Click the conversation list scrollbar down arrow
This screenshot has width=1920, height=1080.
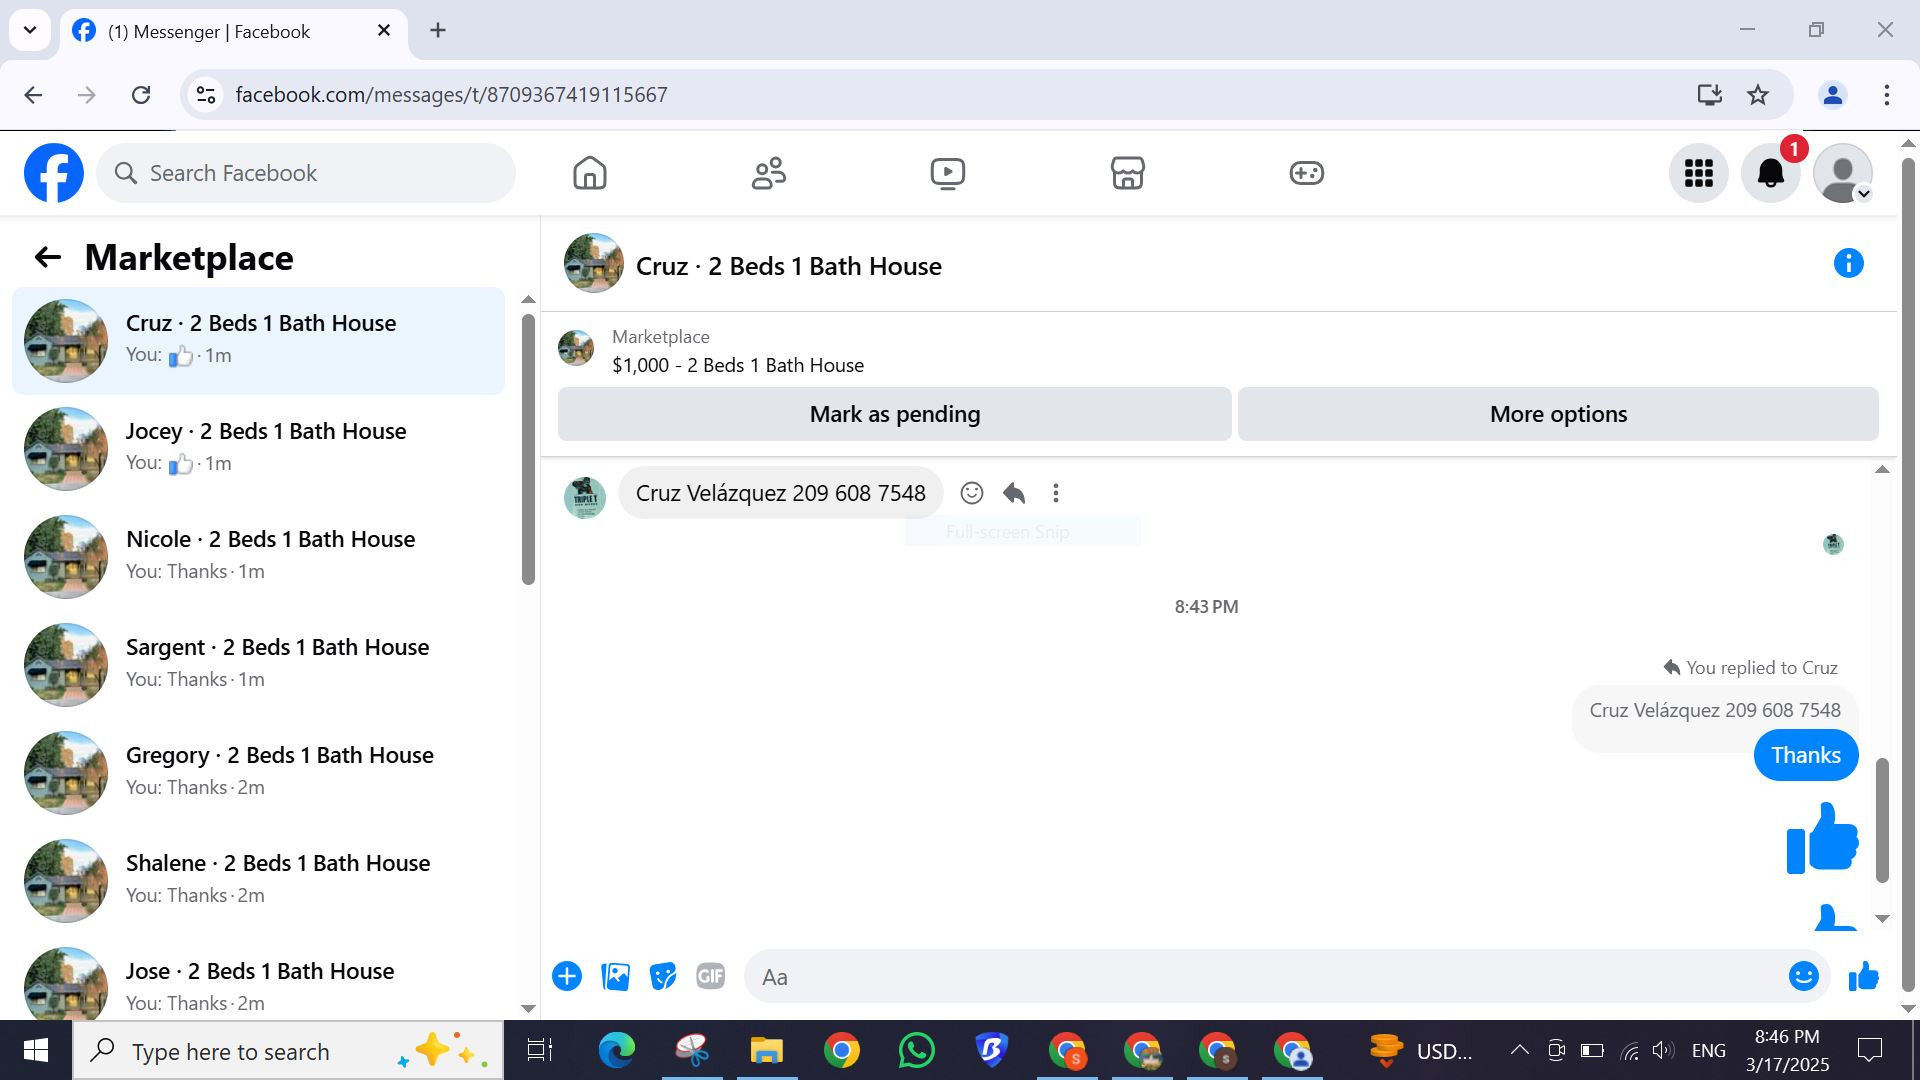click(x=529, y=1009)
